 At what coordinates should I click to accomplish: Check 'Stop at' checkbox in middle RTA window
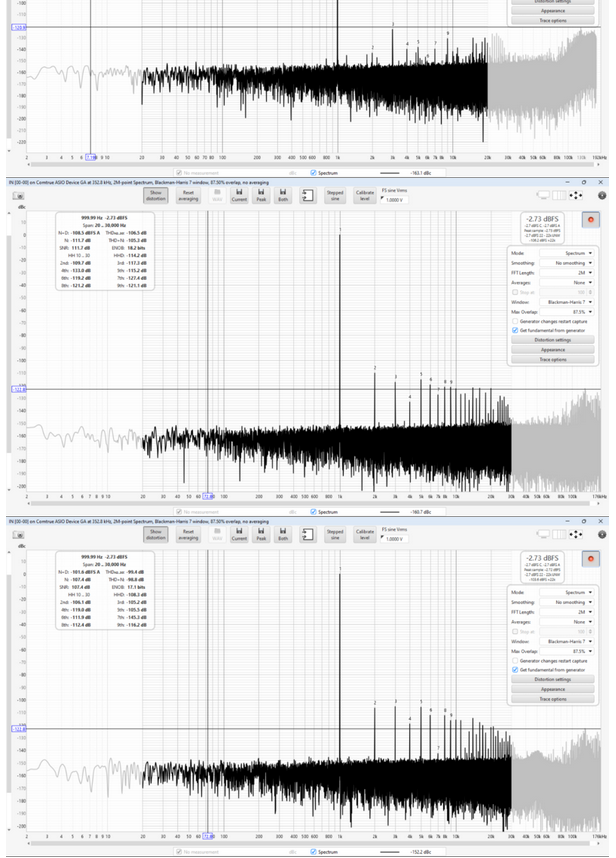(515, 292)
